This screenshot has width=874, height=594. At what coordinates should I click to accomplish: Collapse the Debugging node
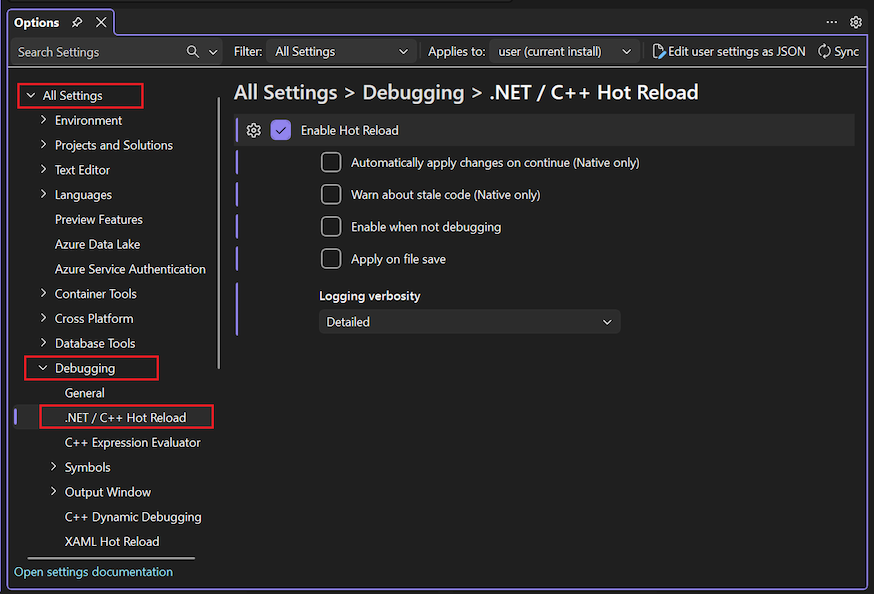coord(42,368)
